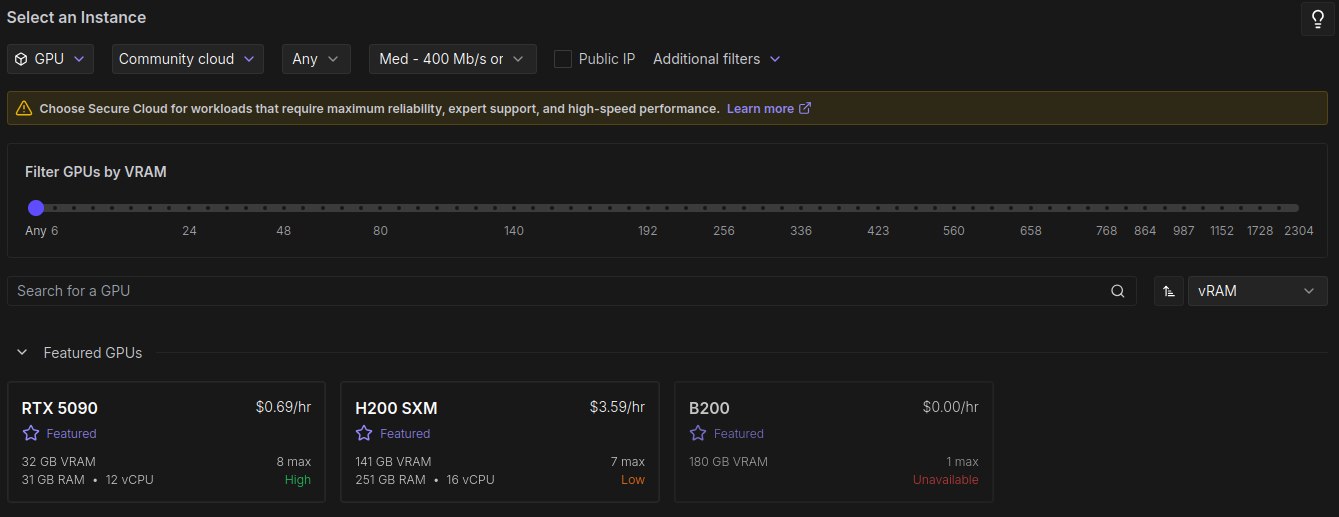Click the lightbulb tips icon
This screenshot has height=517, width=1339.
pyautogui.click(x=1318, y=19)
